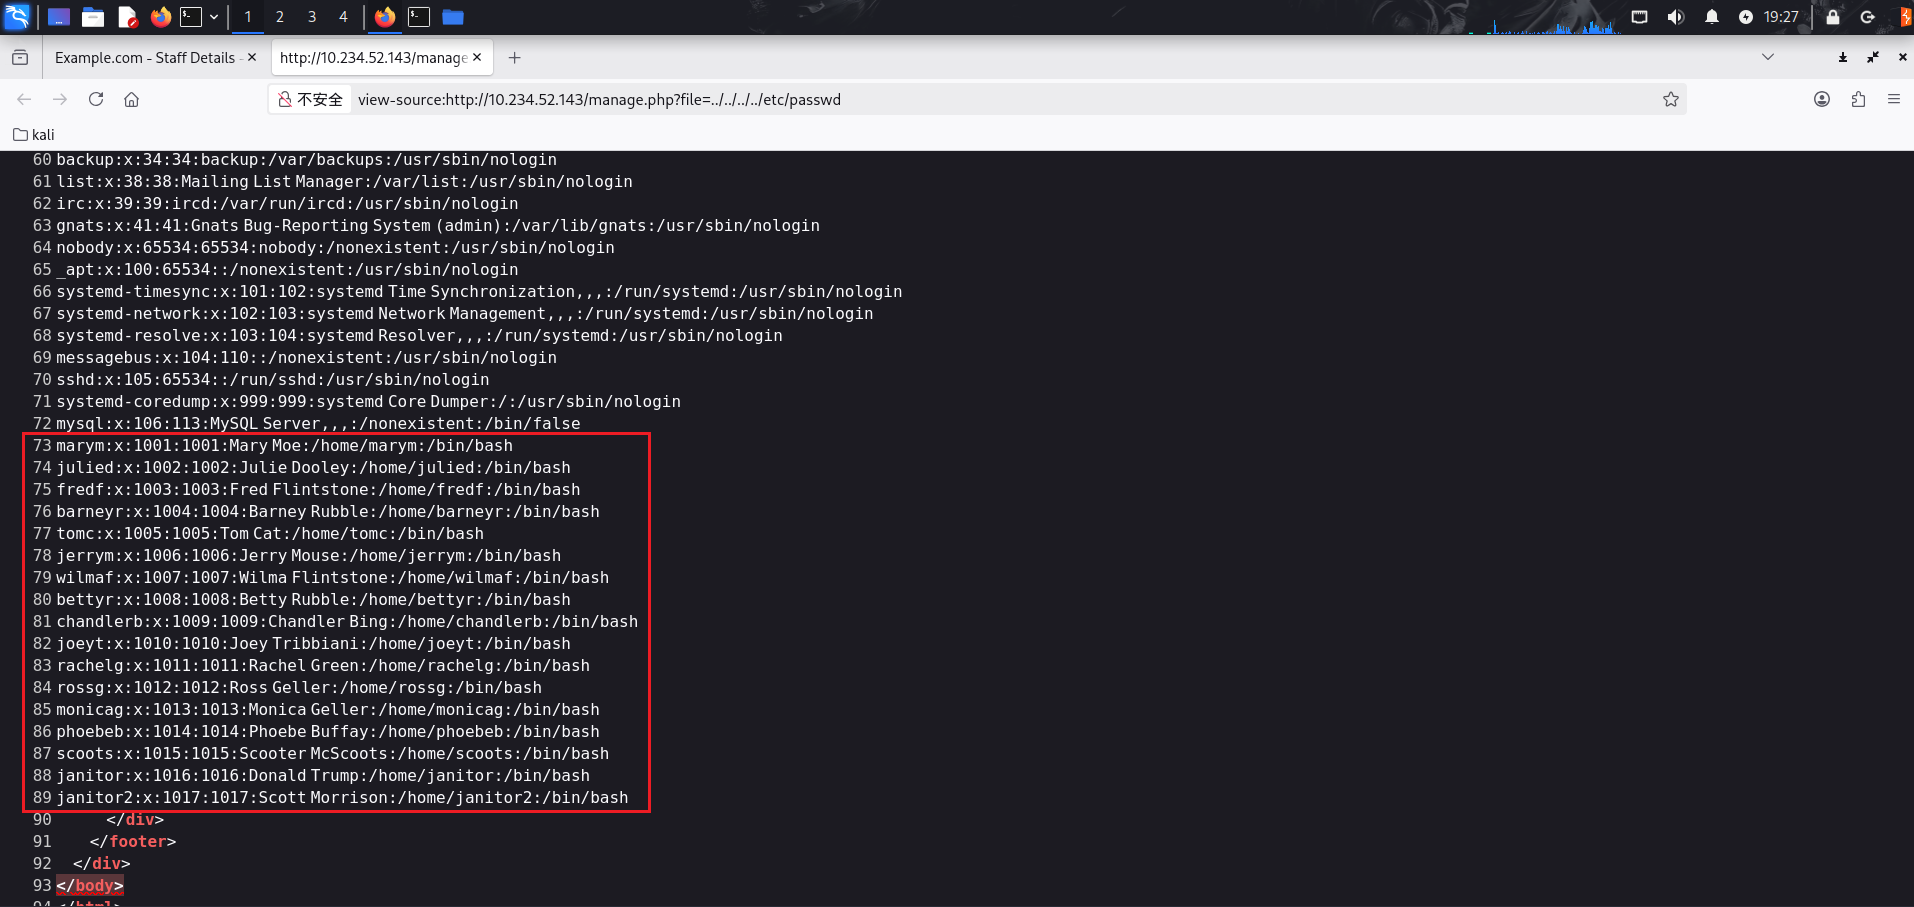Reload the current page

(x=96, y=99)
